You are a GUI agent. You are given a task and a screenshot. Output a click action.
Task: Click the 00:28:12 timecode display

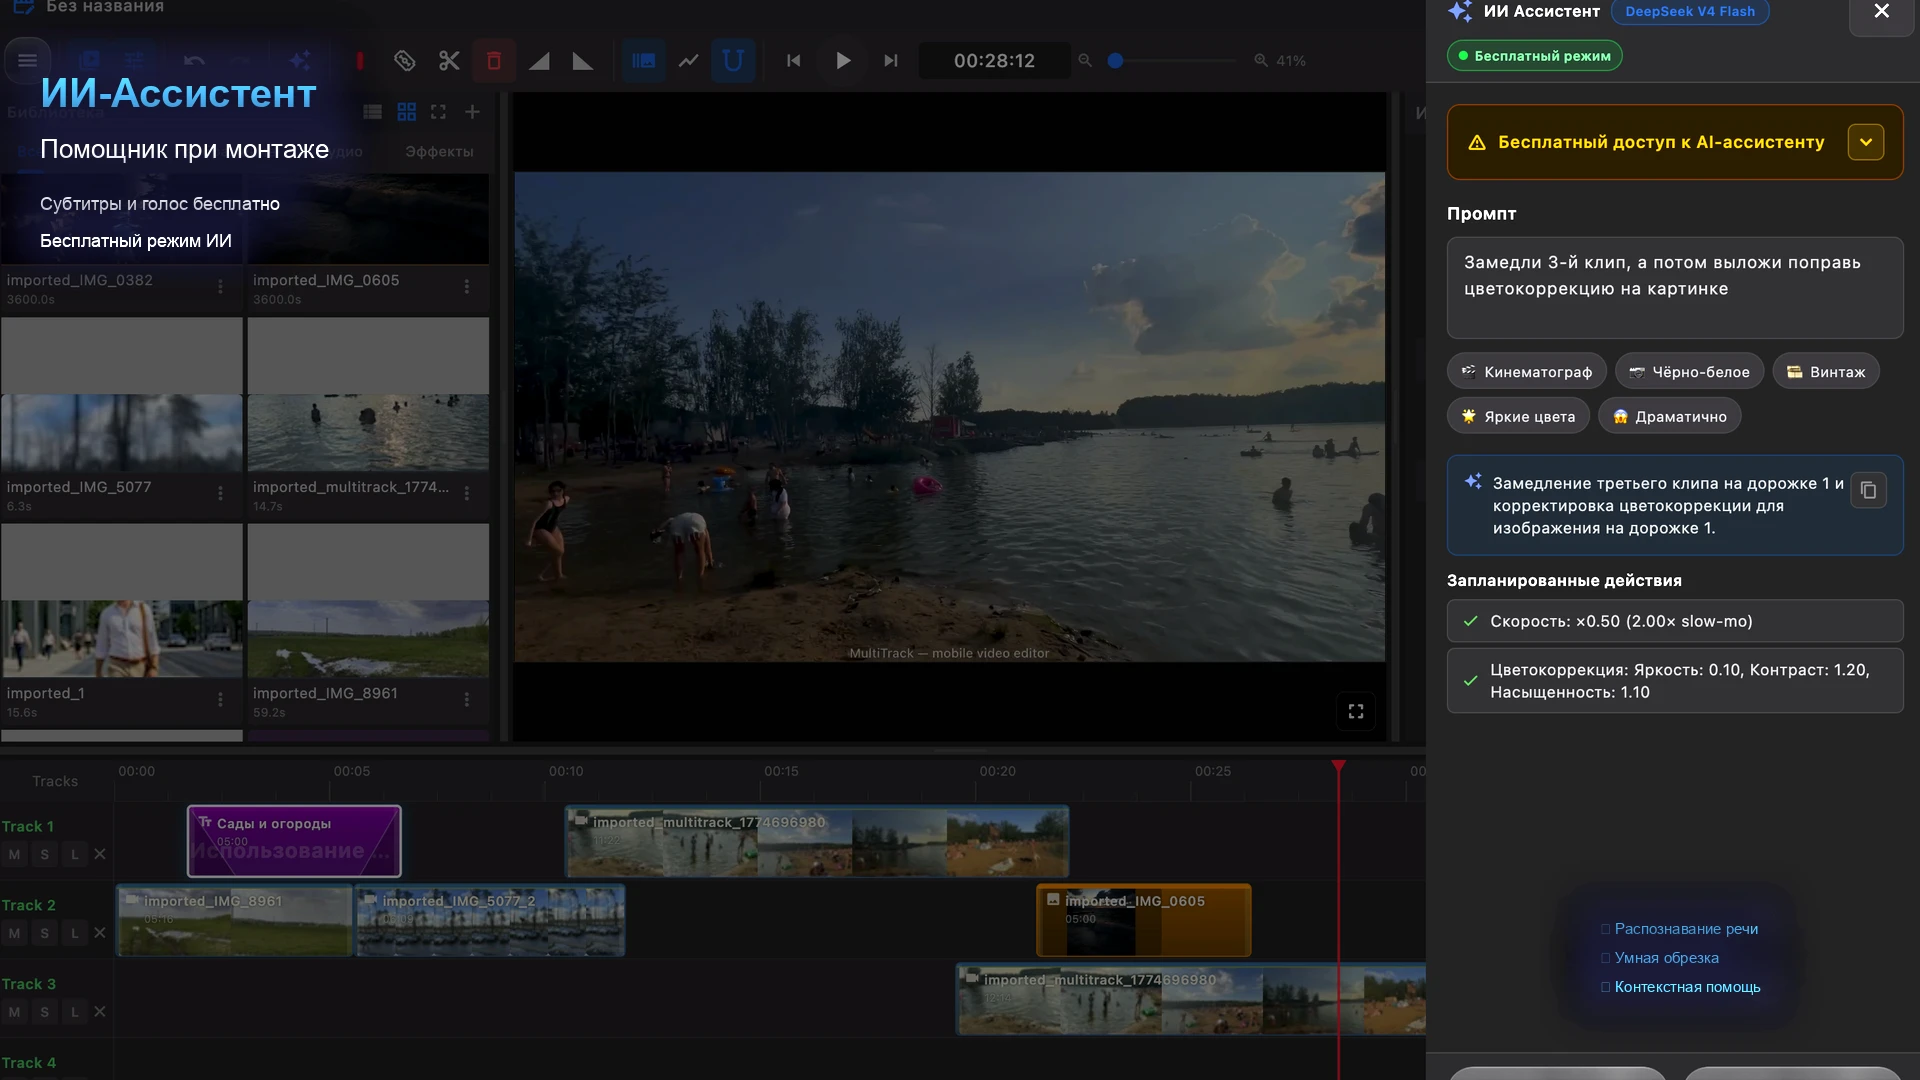(994, 61)
